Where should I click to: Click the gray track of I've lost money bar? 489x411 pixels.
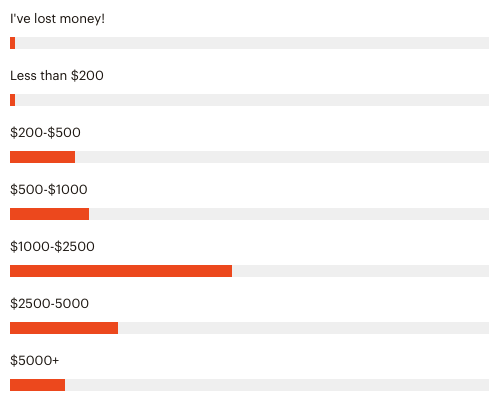tap(252, 43)
